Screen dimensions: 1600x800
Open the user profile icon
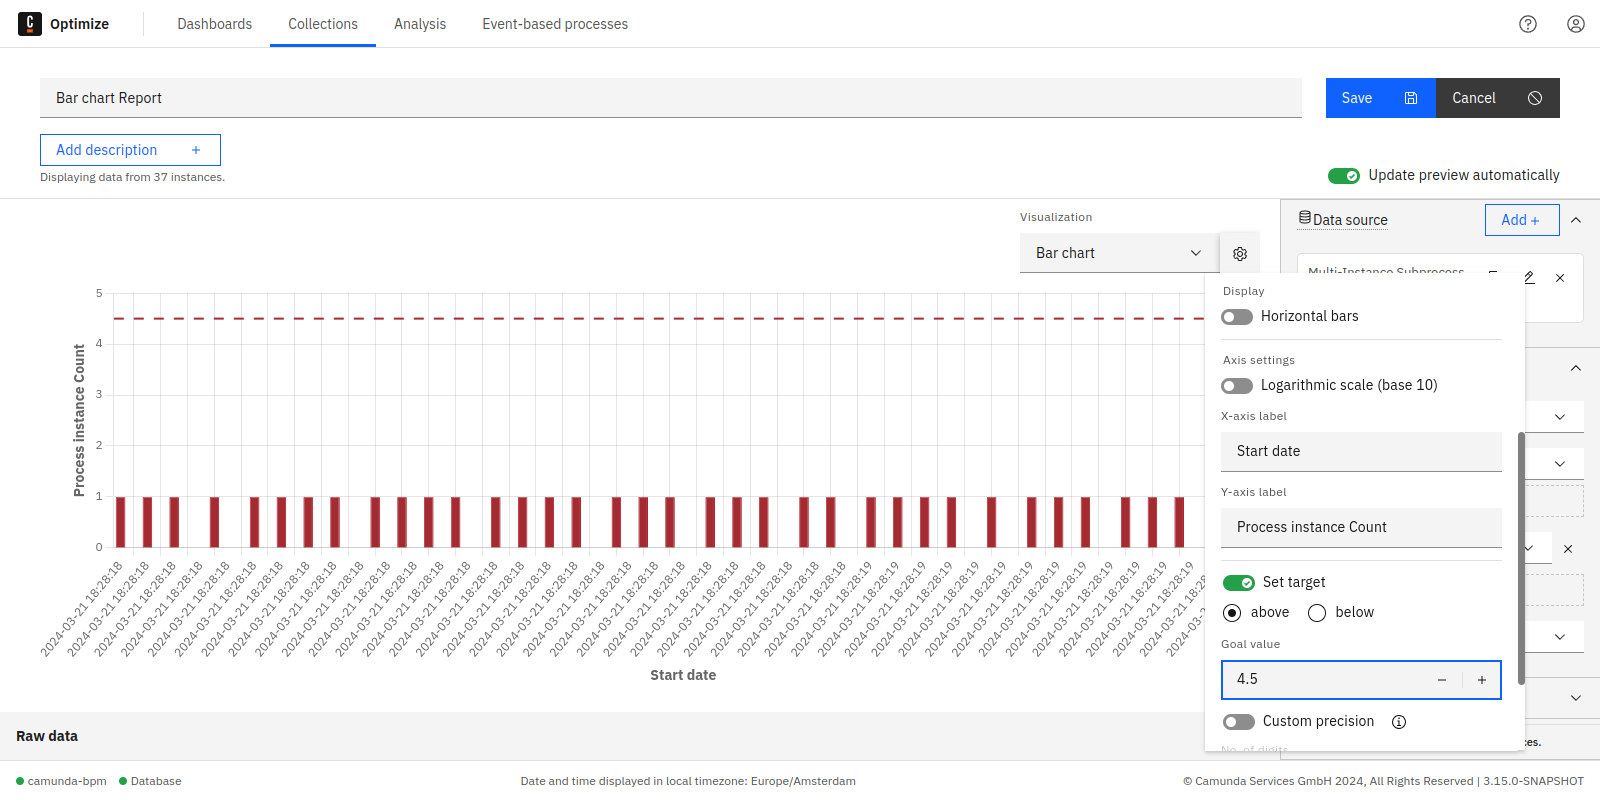[1575, 24]
